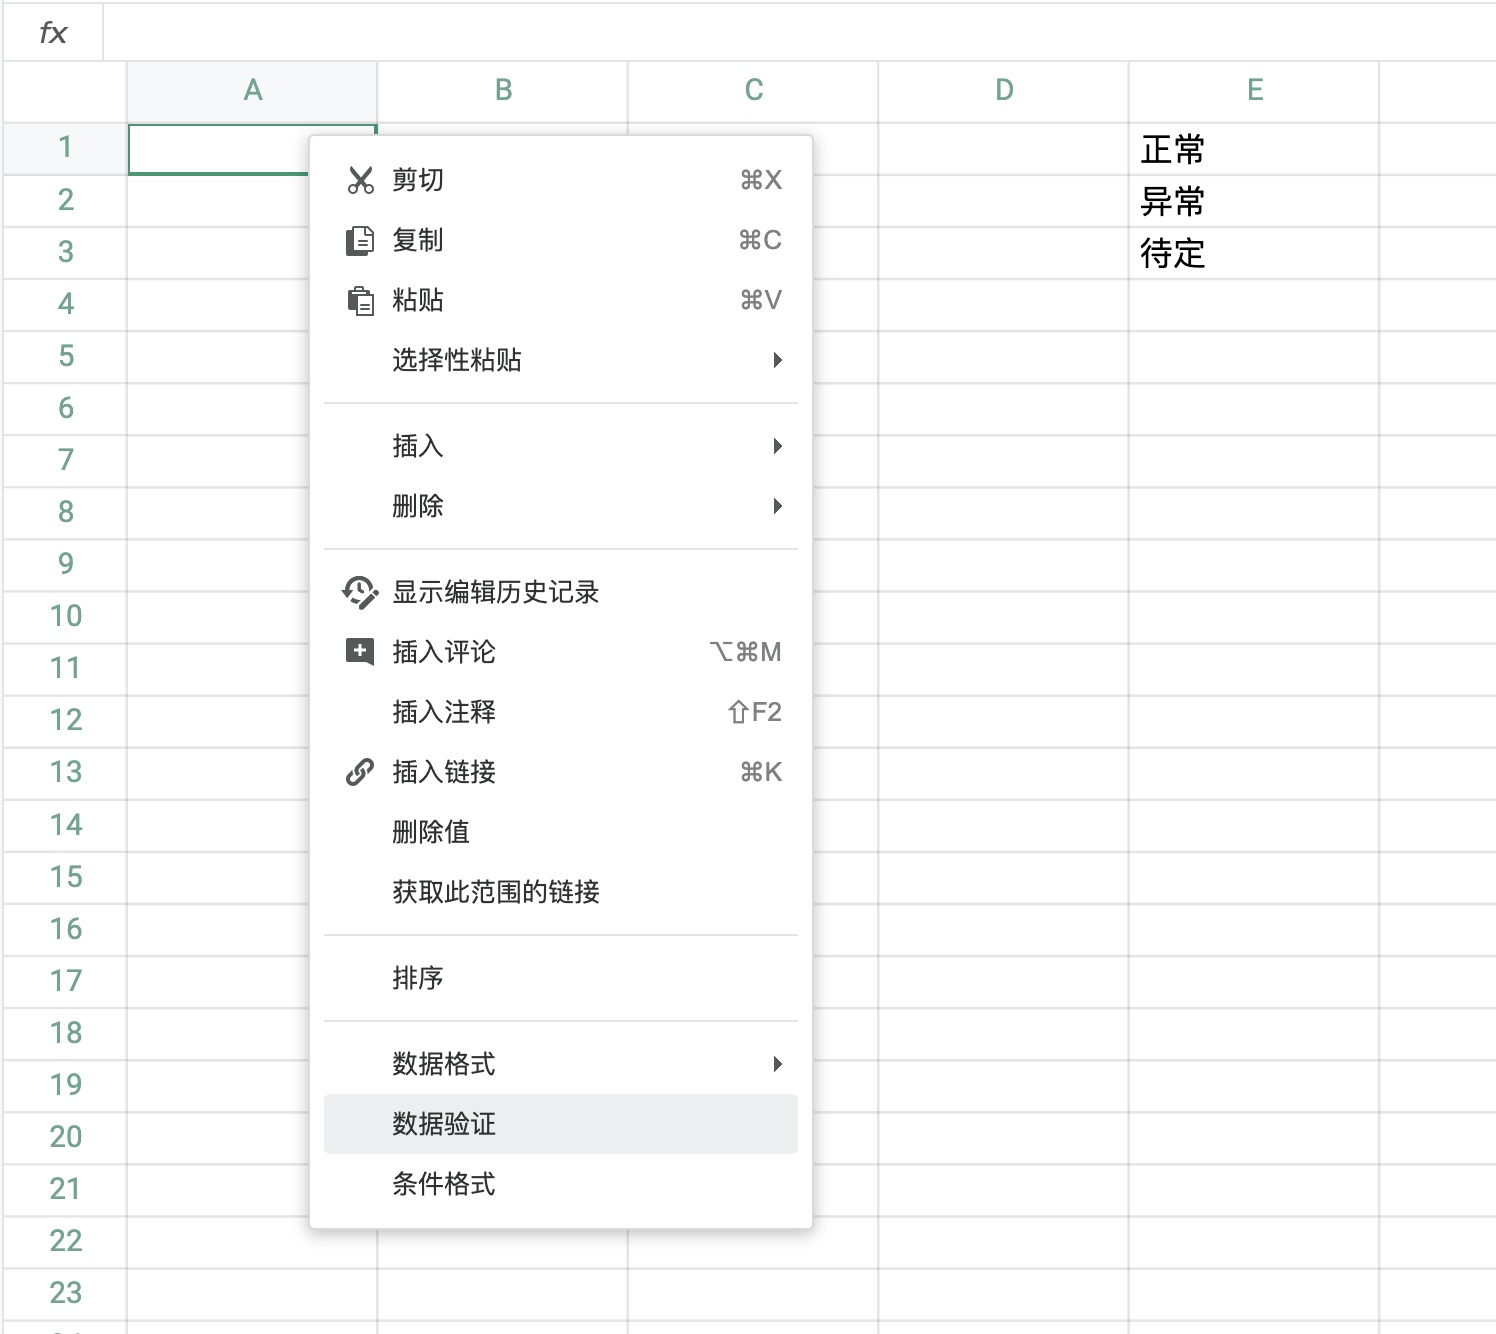Select row 2 header
1496x1334 pixels.
point(65,200)
